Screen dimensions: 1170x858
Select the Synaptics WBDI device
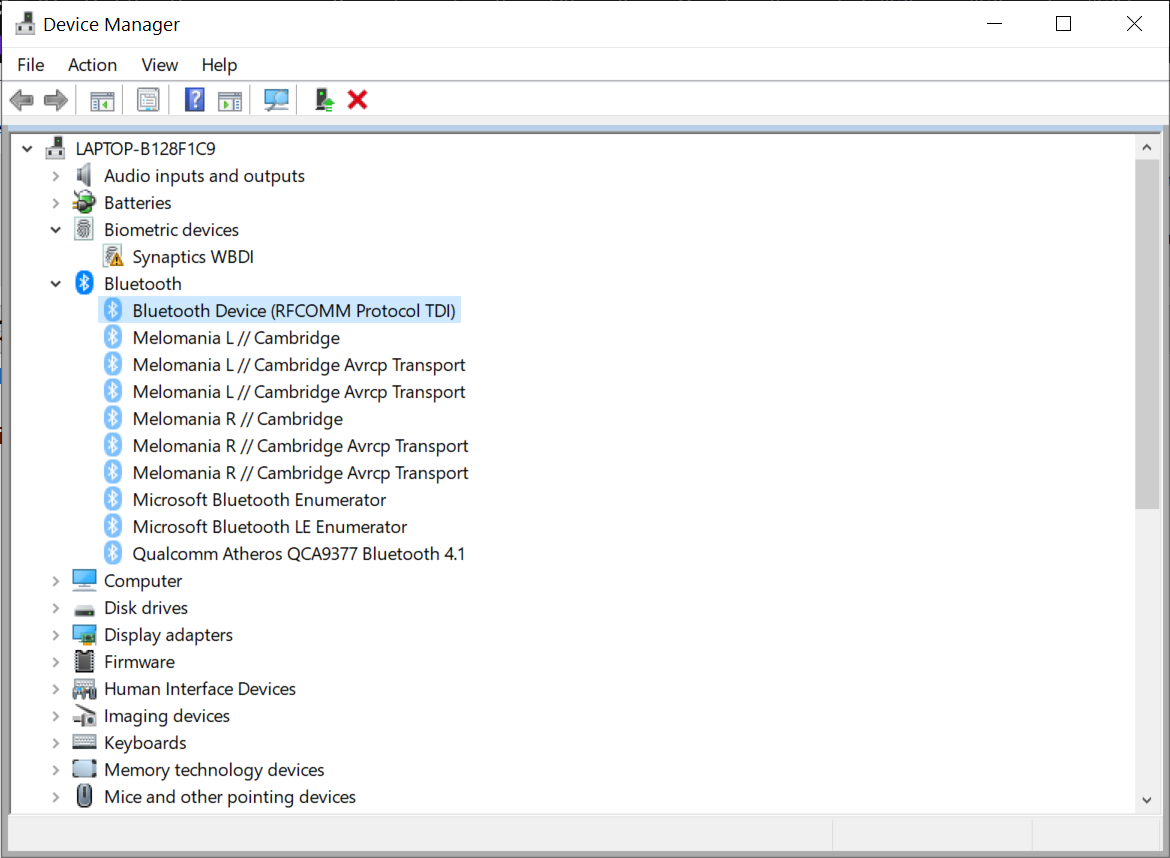[x=193, y=257]
